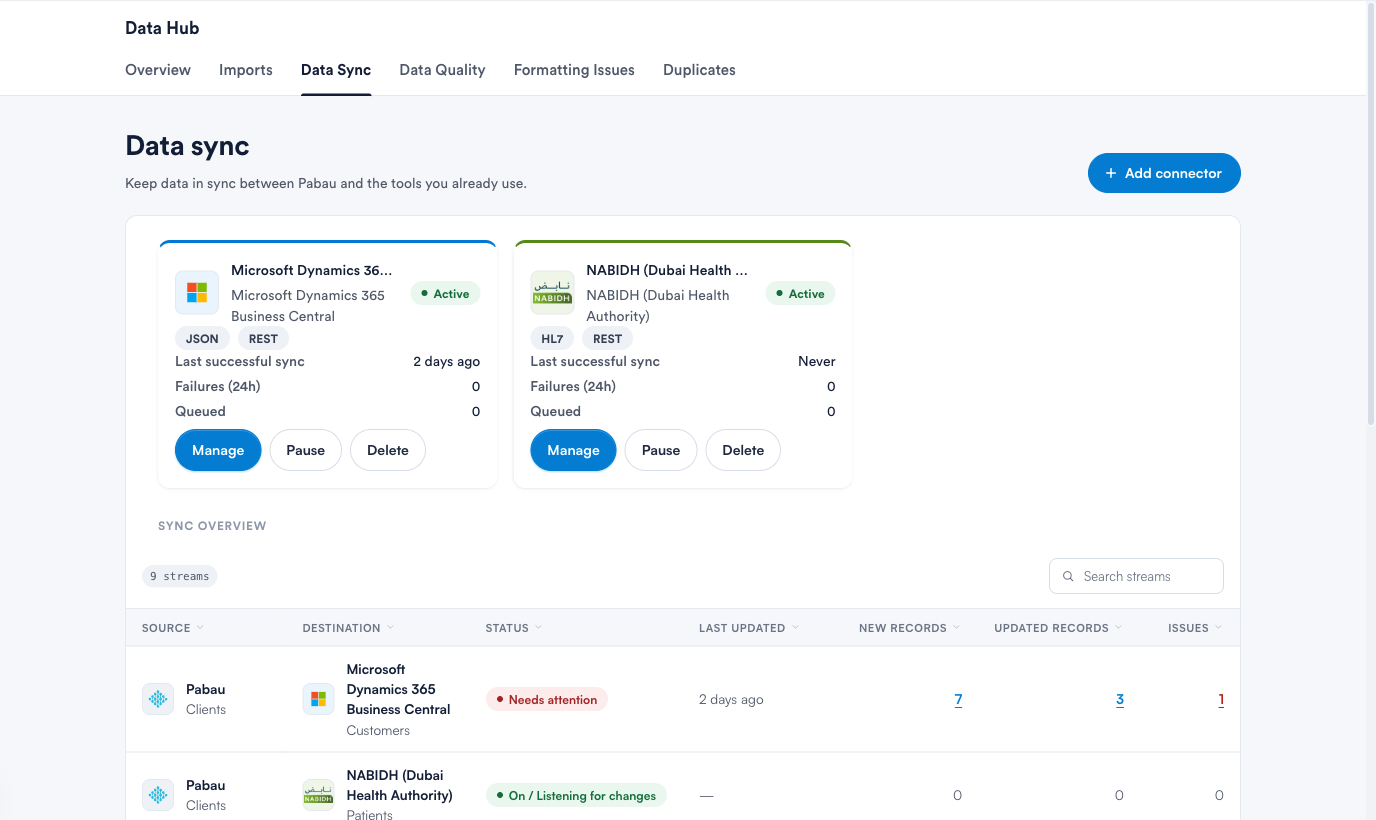Open the 7 new records link
Viewport: 1376px width, 820px height.
[x=958, y=699]
